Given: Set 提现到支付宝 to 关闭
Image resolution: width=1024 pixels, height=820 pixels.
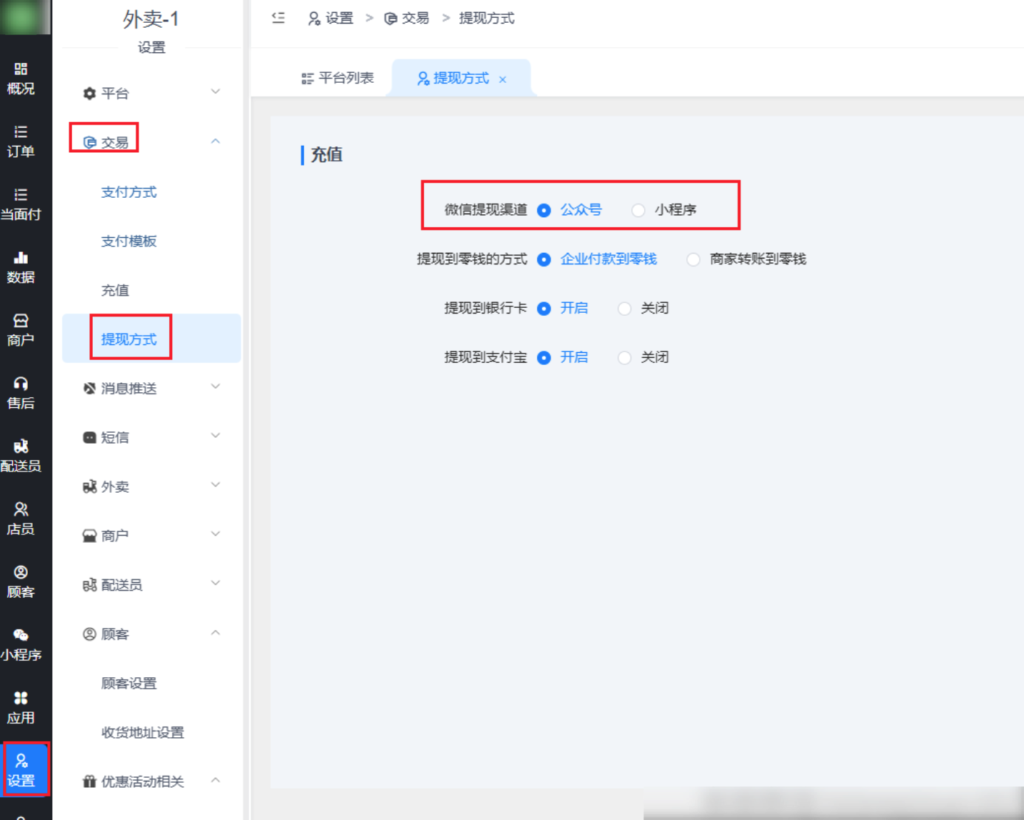Looking at the screenshot, I should pyautogui.click(x=625, y=357).
